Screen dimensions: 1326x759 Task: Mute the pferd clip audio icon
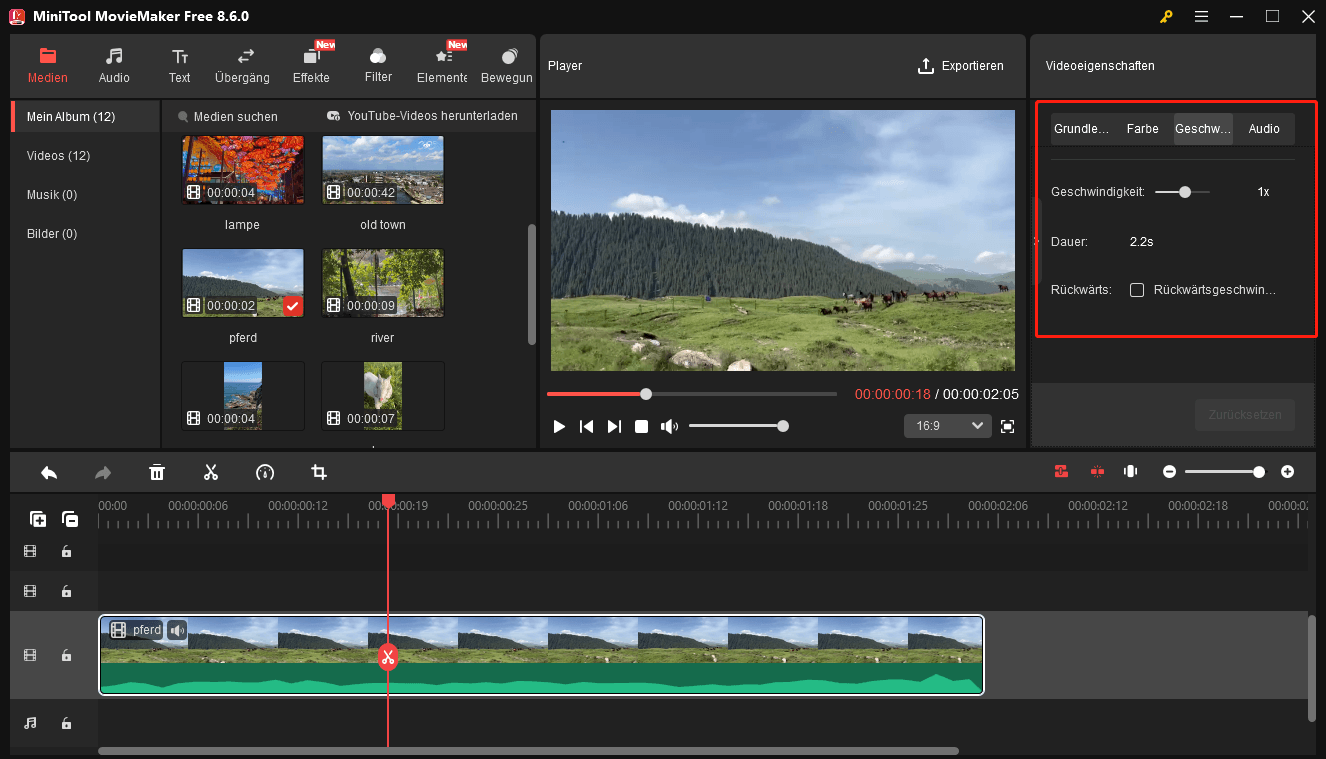176,630
